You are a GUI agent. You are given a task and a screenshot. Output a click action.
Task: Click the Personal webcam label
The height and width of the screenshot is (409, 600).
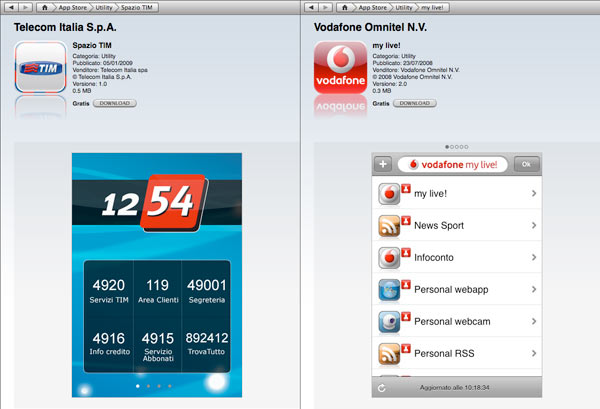pos(452,321)
